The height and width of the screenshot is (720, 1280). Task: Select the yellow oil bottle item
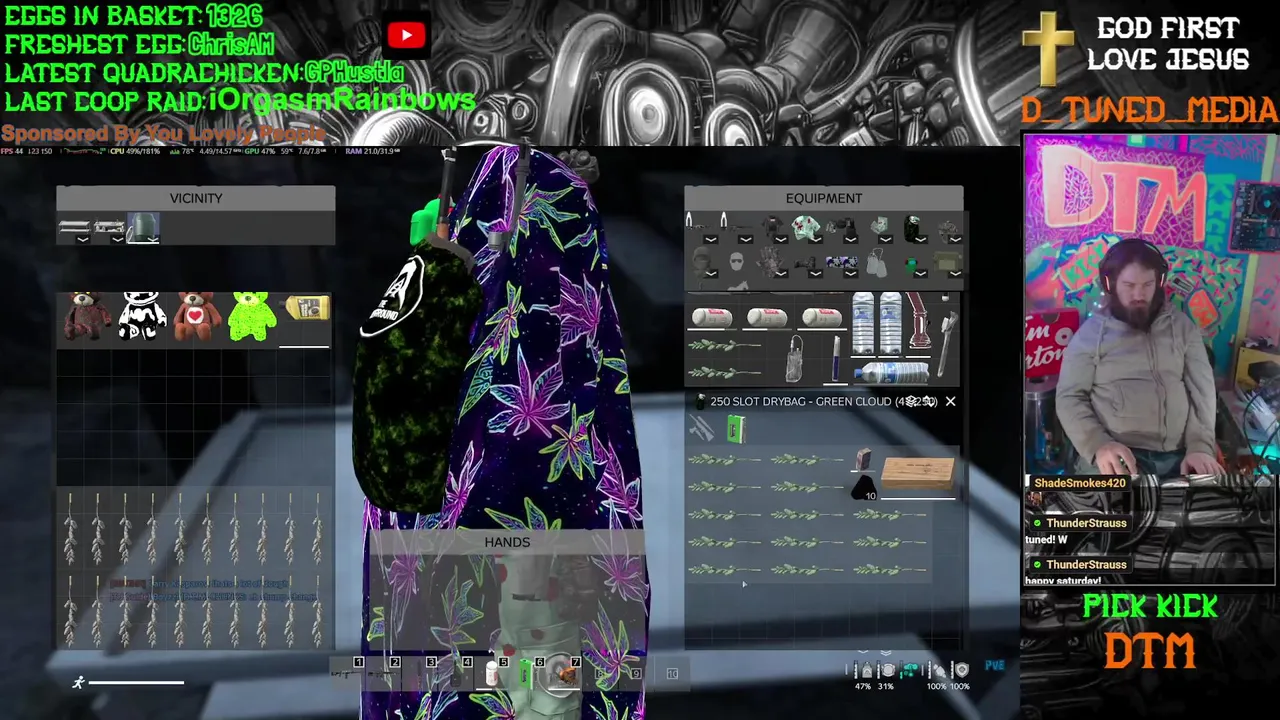(x=306, y=308)
